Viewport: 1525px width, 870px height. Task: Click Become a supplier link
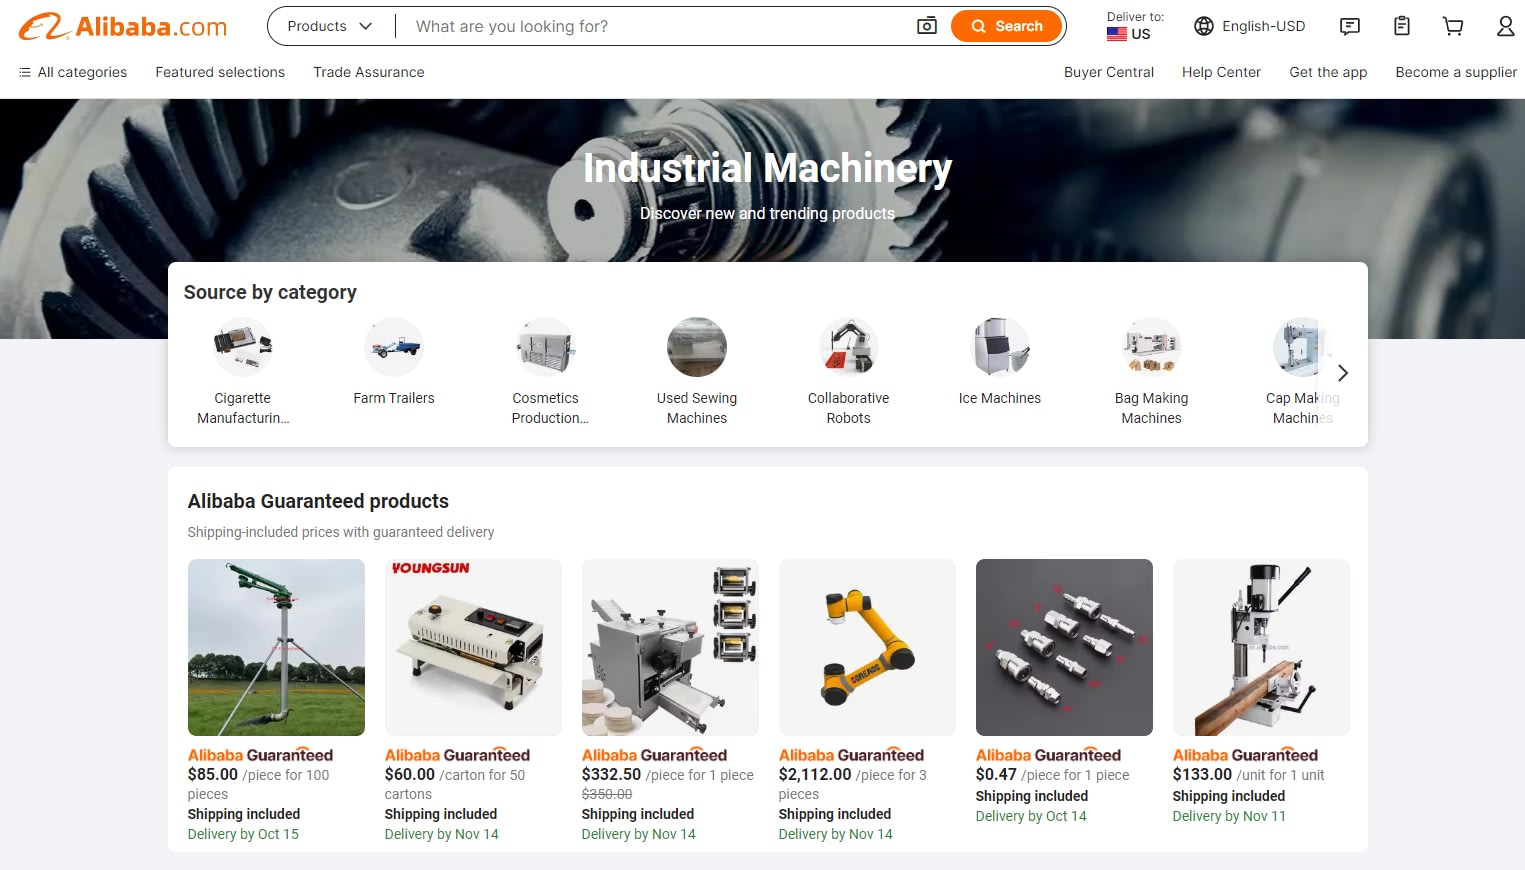tap(1456, 72)
